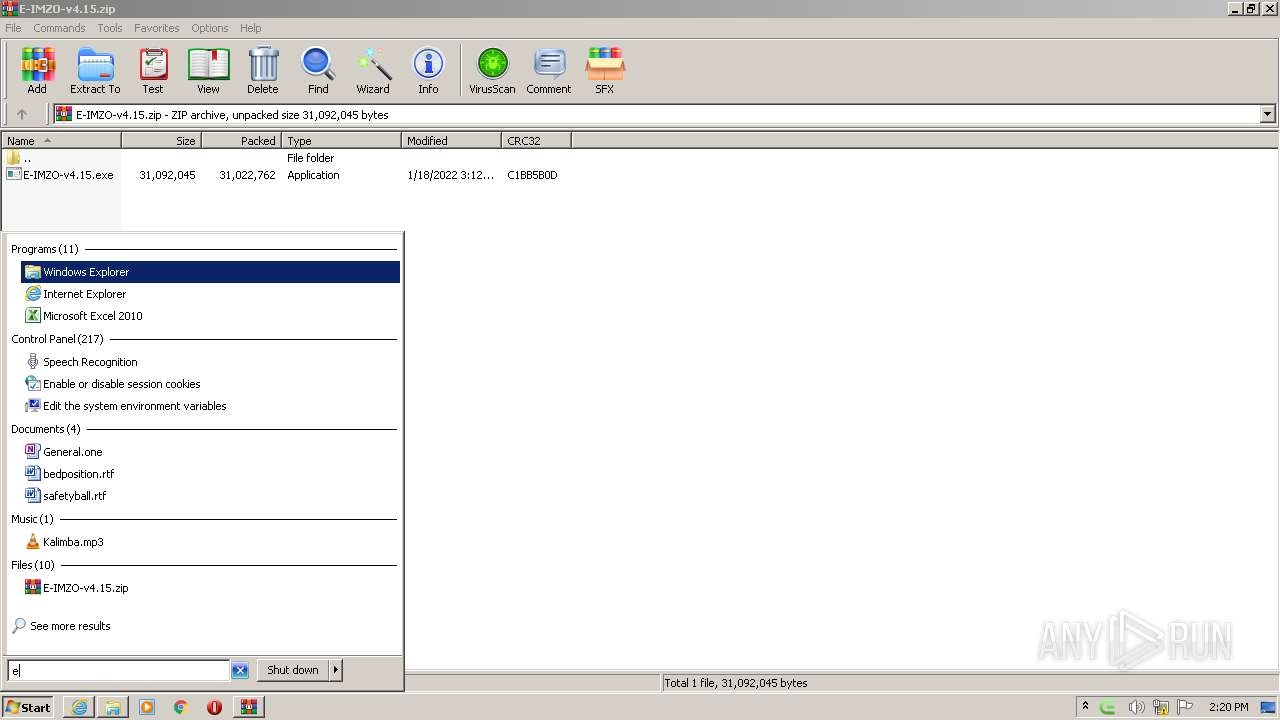Open bedposition.rtf document
The image size is (1280, 720).
[210, 474]
